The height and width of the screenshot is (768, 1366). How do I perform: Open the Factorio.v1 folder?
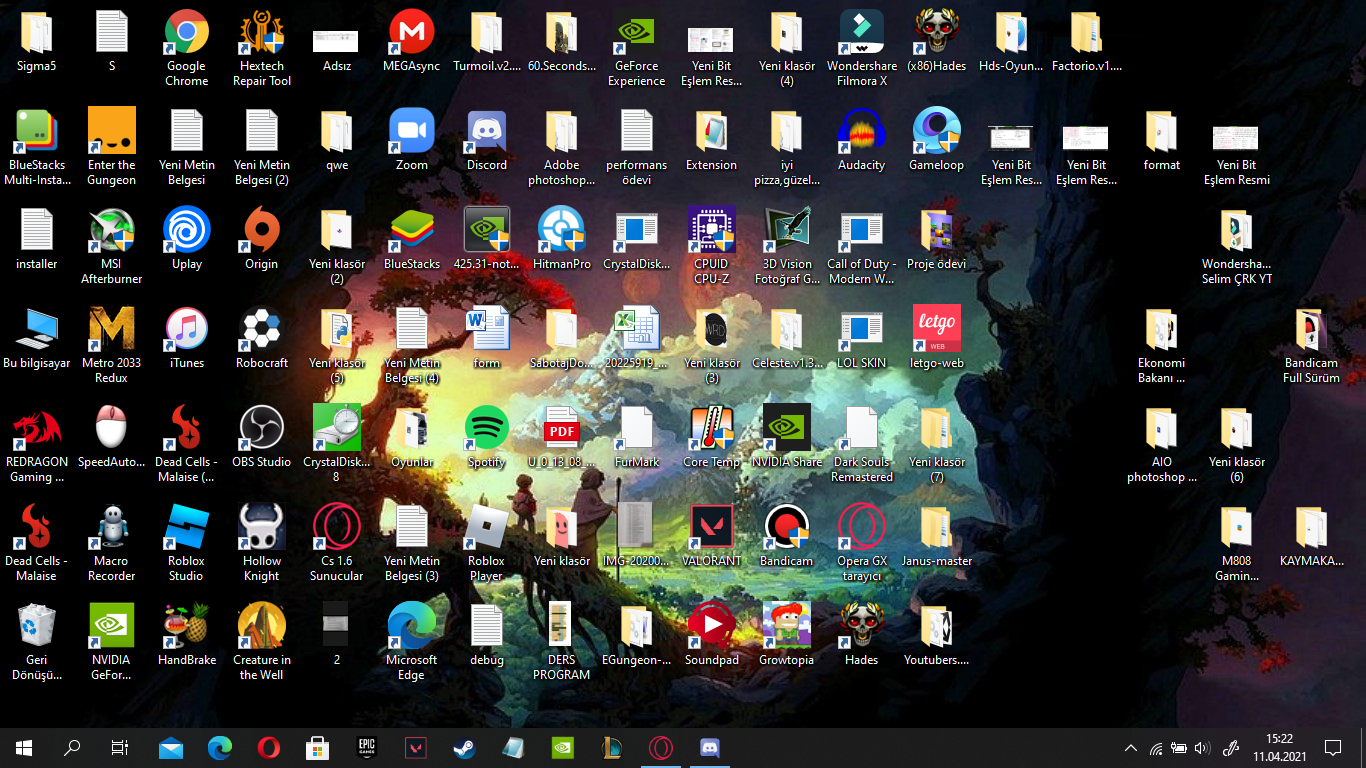(1087, 41)
